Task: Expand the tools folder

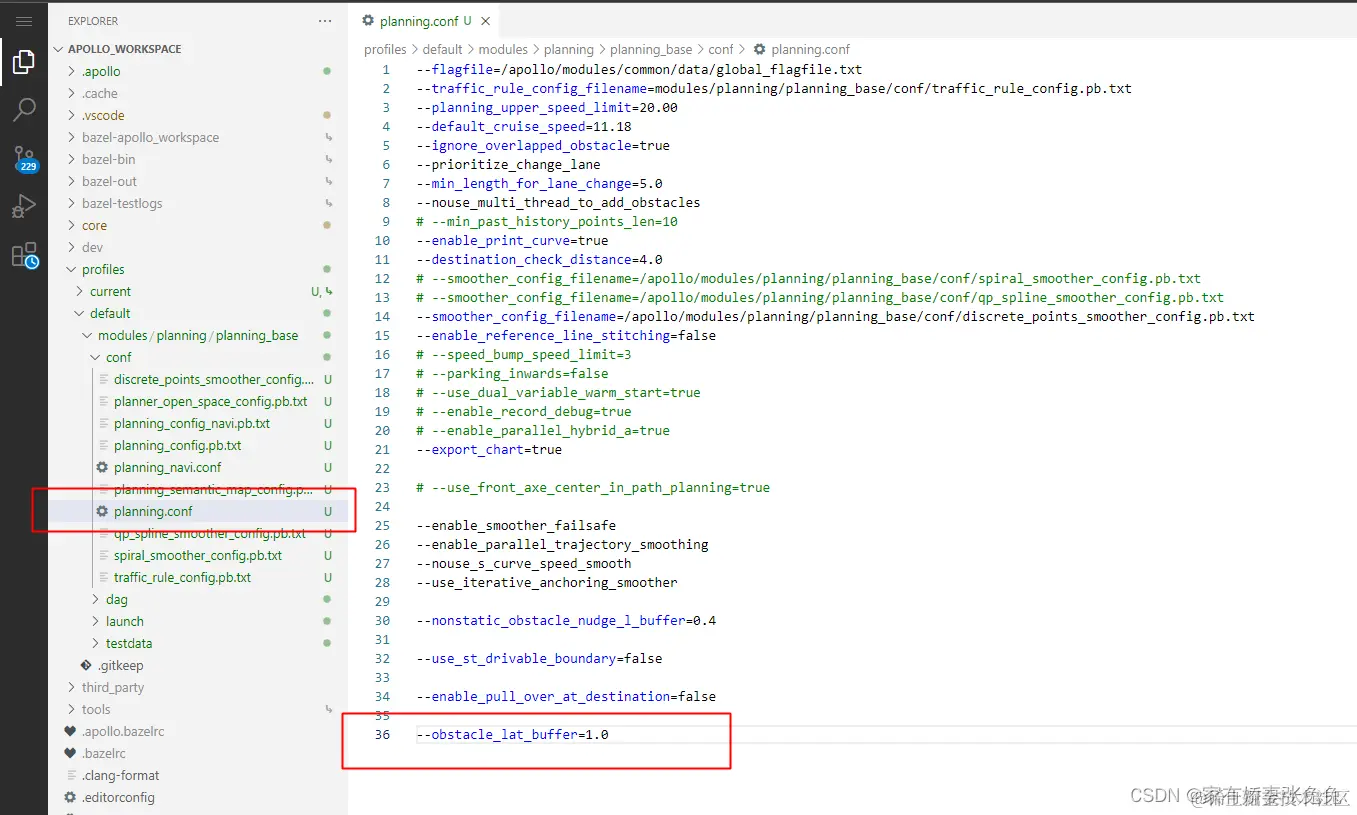Action: click(x=96, y=709)
